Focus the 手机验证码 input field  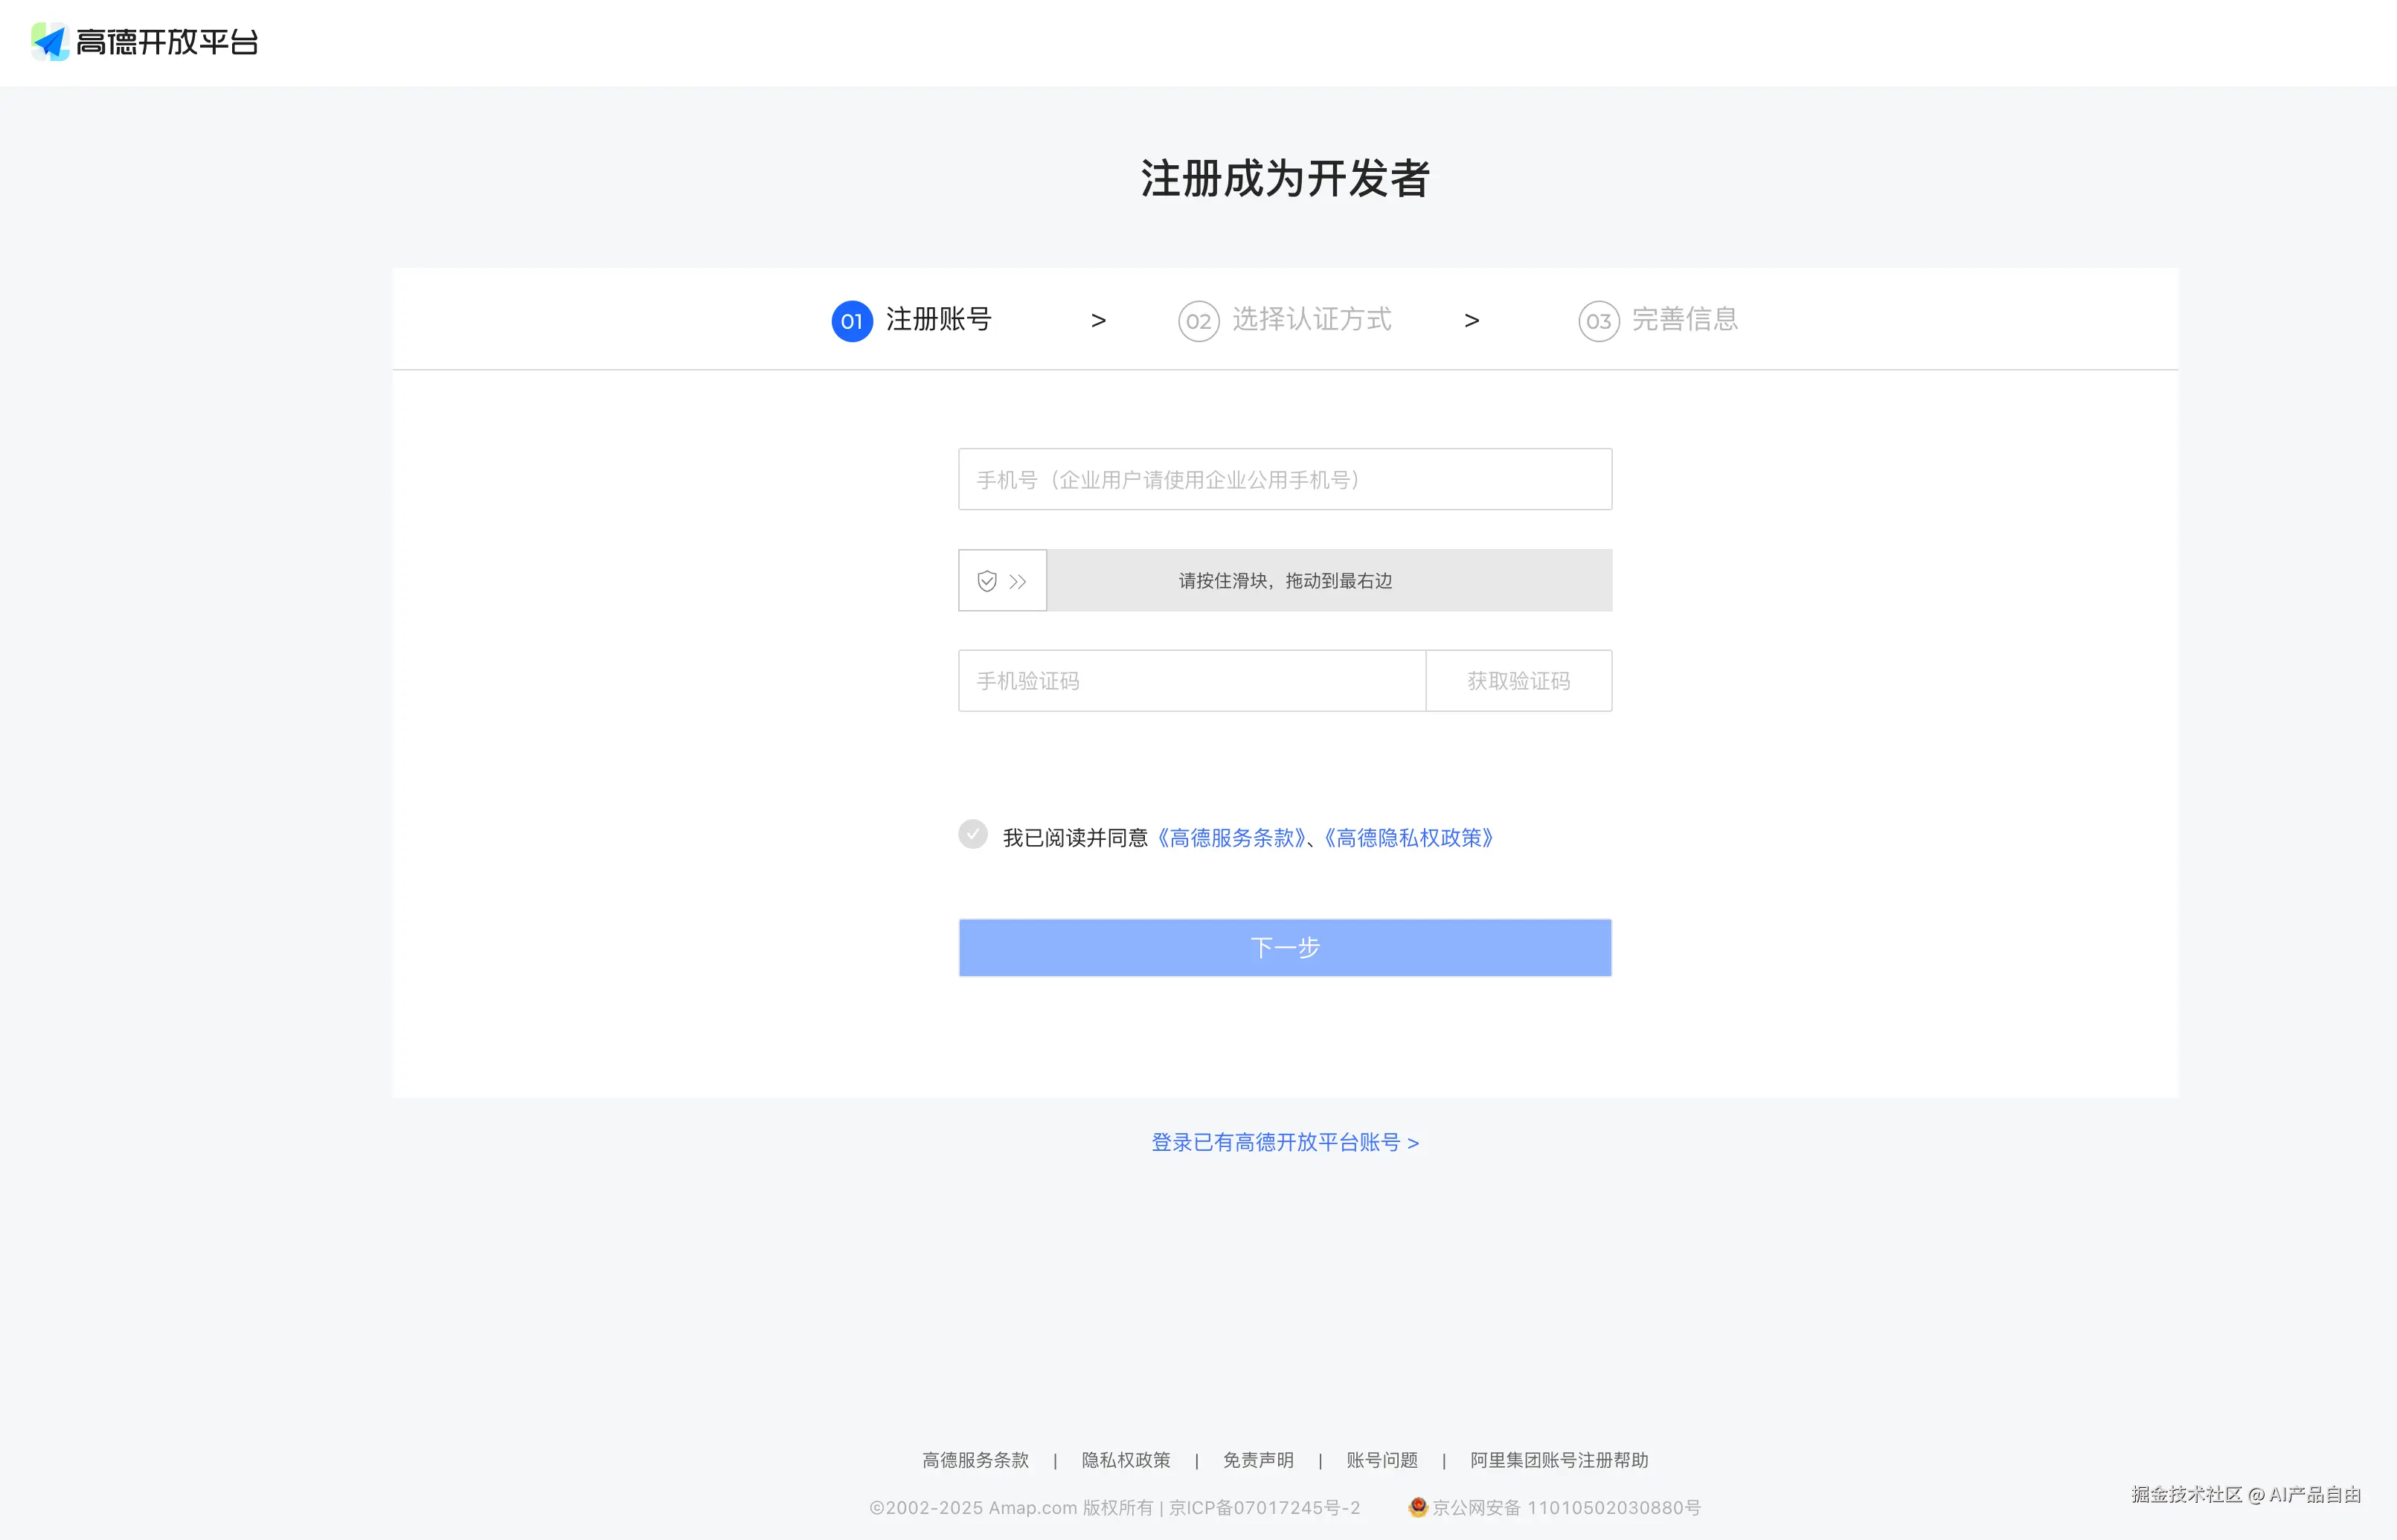point(1192,681)
